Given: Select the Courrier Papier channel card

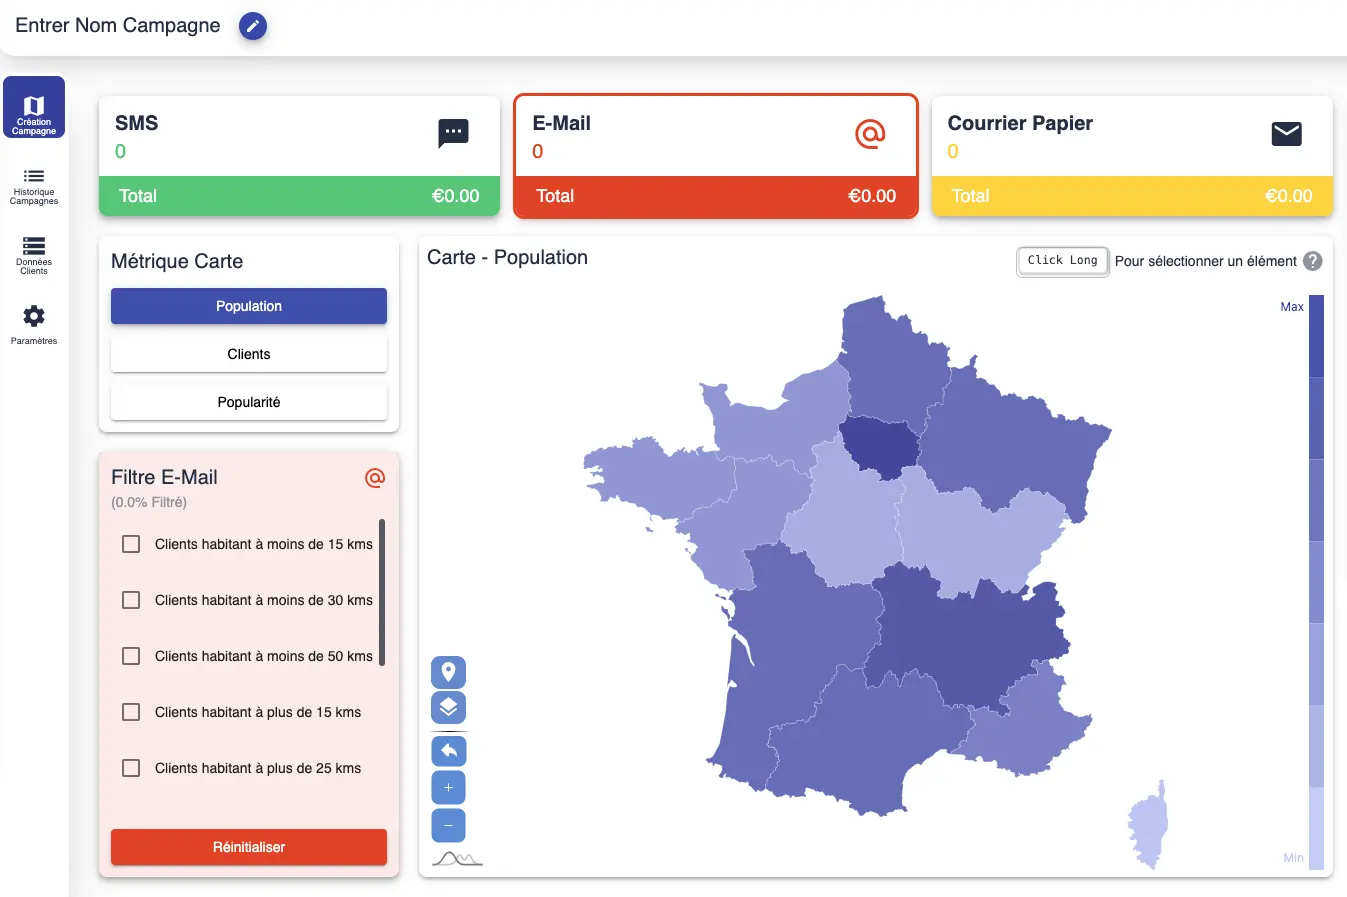Looking at the screenshot, I should click(1132, 155).
